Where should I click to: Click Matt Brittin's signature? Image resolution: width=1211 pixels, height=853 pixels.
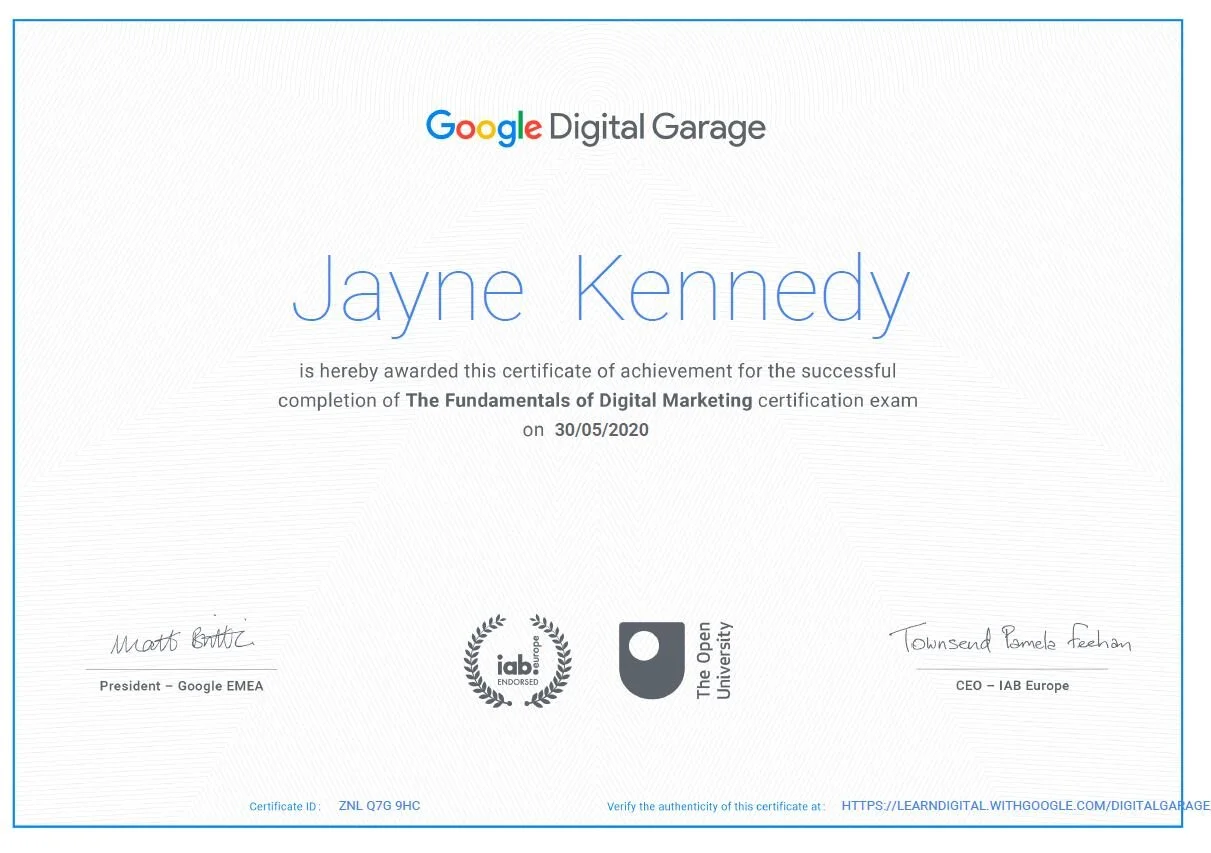(x=180, y=642)
